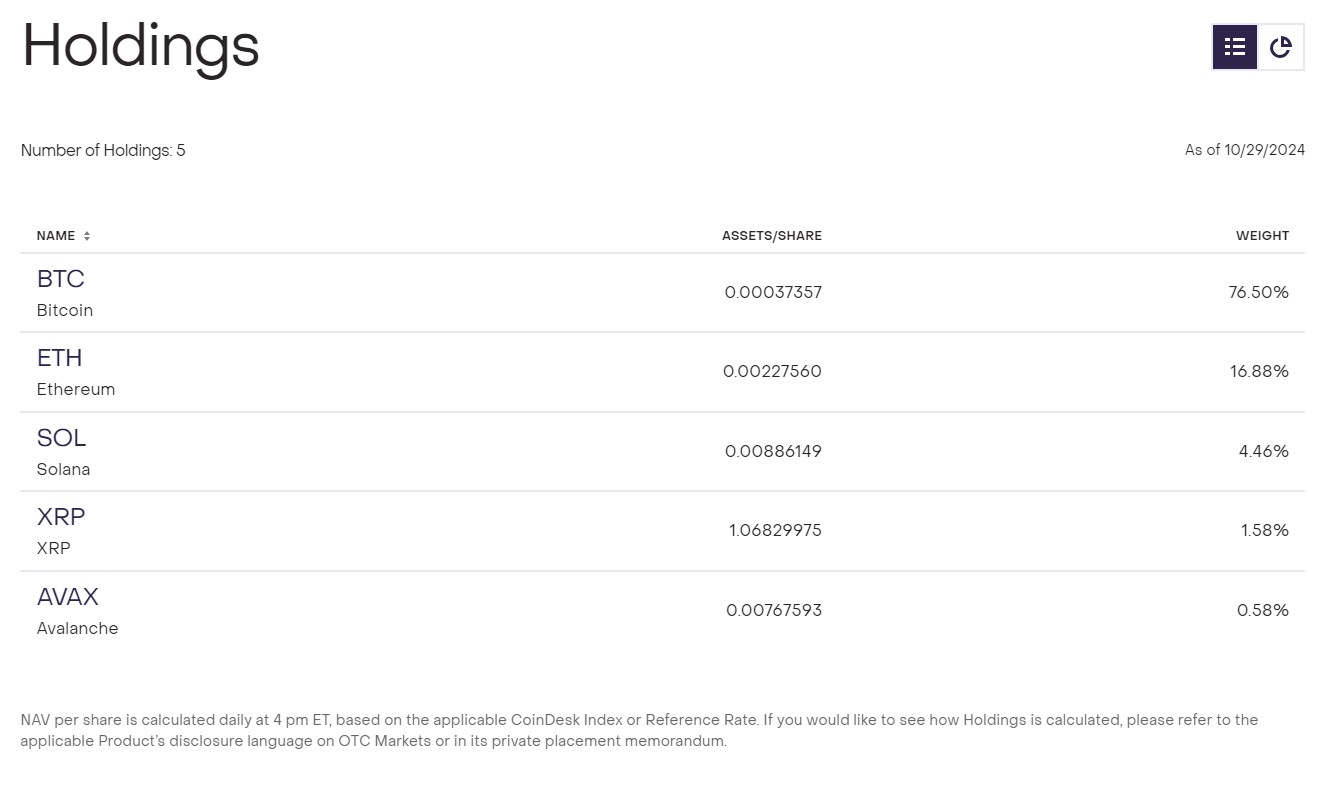Select the AVAX ticker symbol
The image size is (1327, 800).
(x=67, y=597)
